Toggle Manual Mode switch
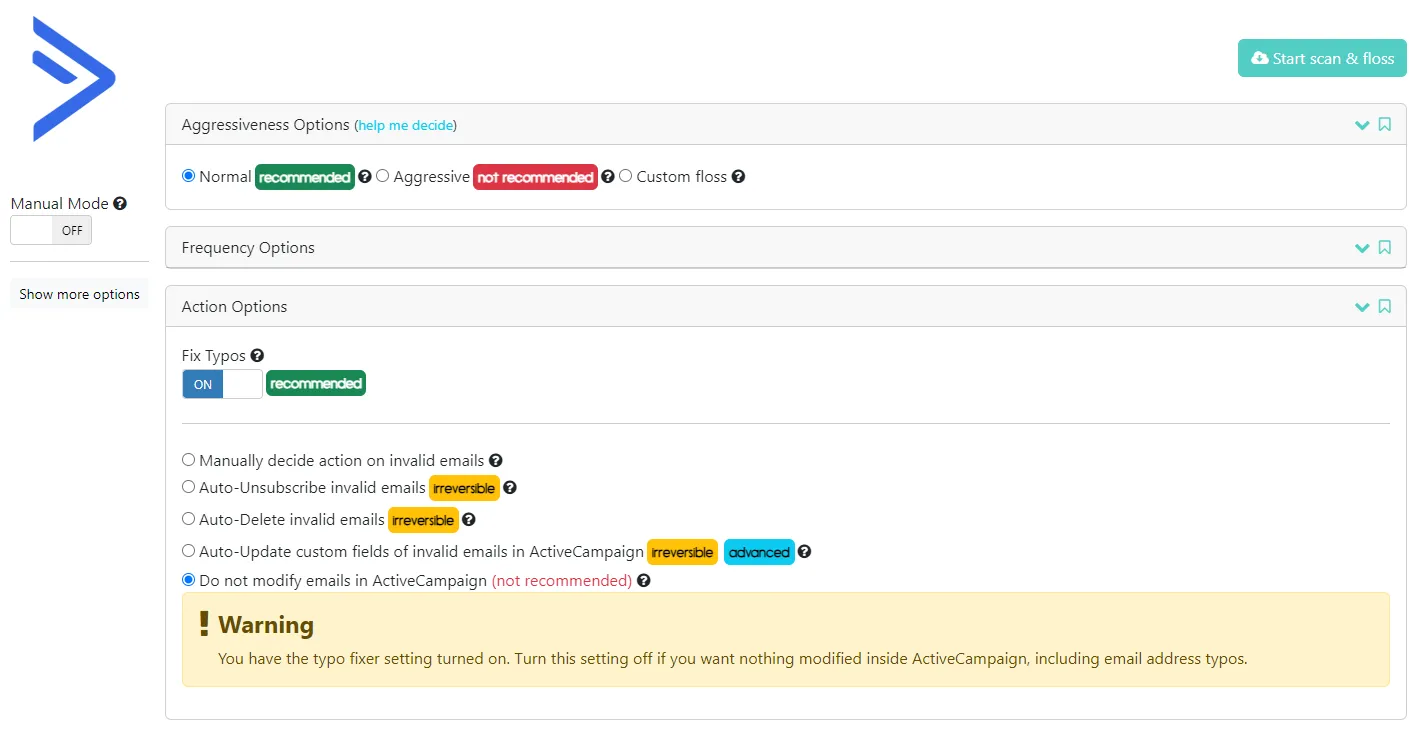This screenshot has height=731, width=1421. (51, 230)
